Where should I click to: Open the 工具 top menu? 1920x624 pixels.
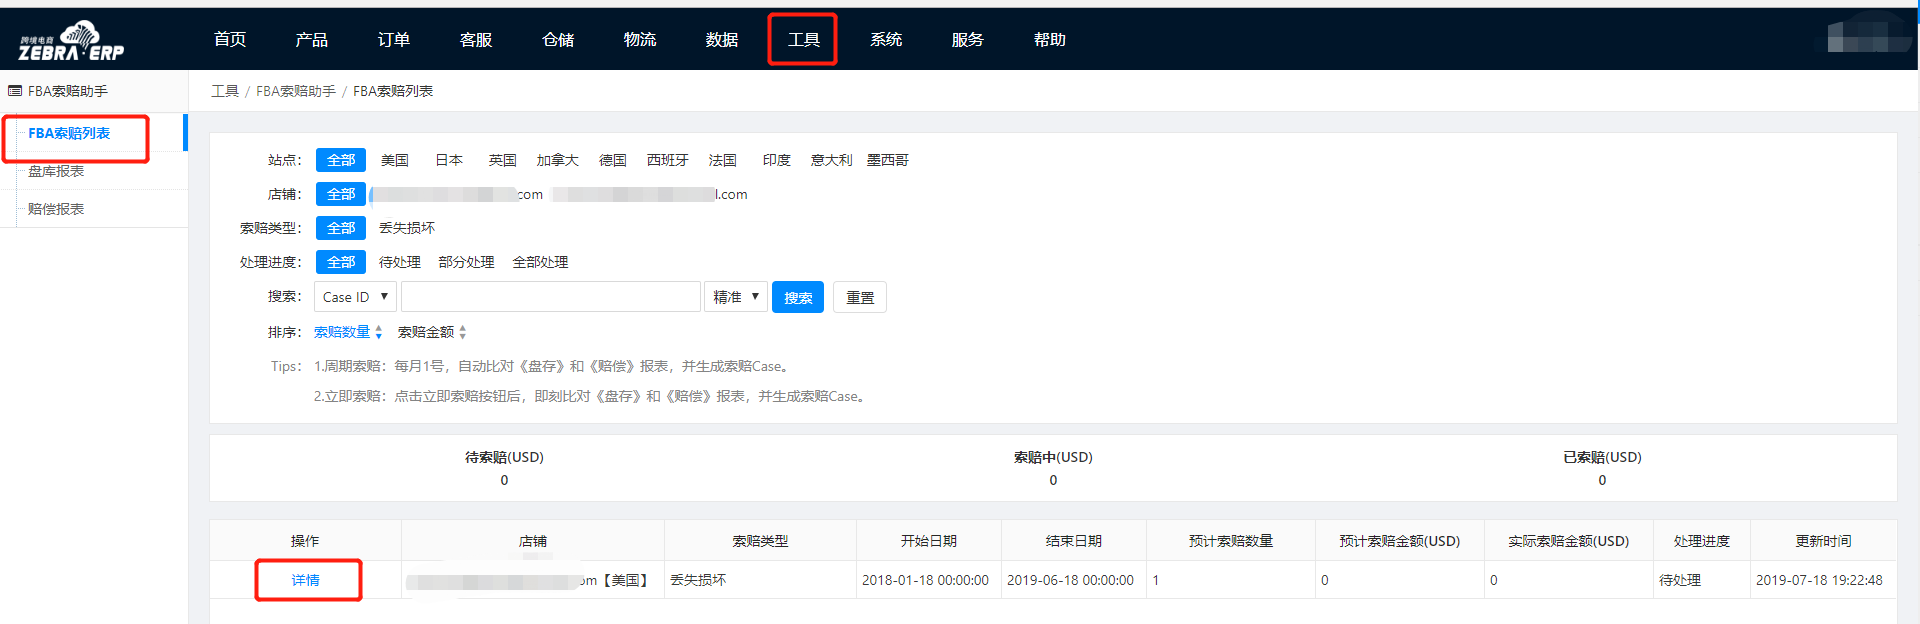803,40
